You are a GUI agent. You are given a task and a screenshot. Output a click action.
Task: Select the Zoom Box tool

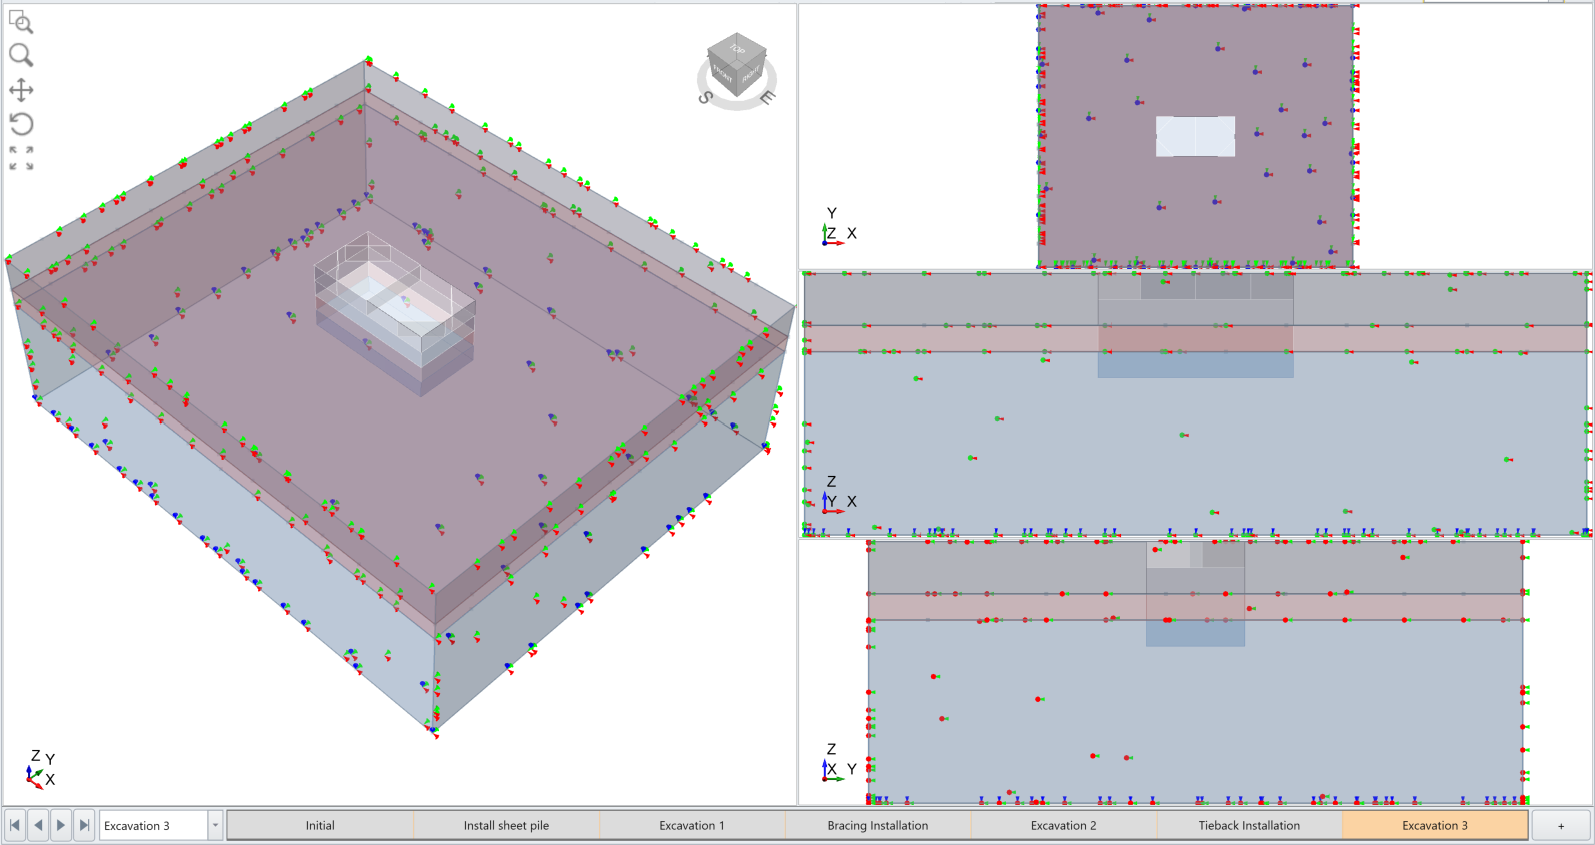[21, 21]
